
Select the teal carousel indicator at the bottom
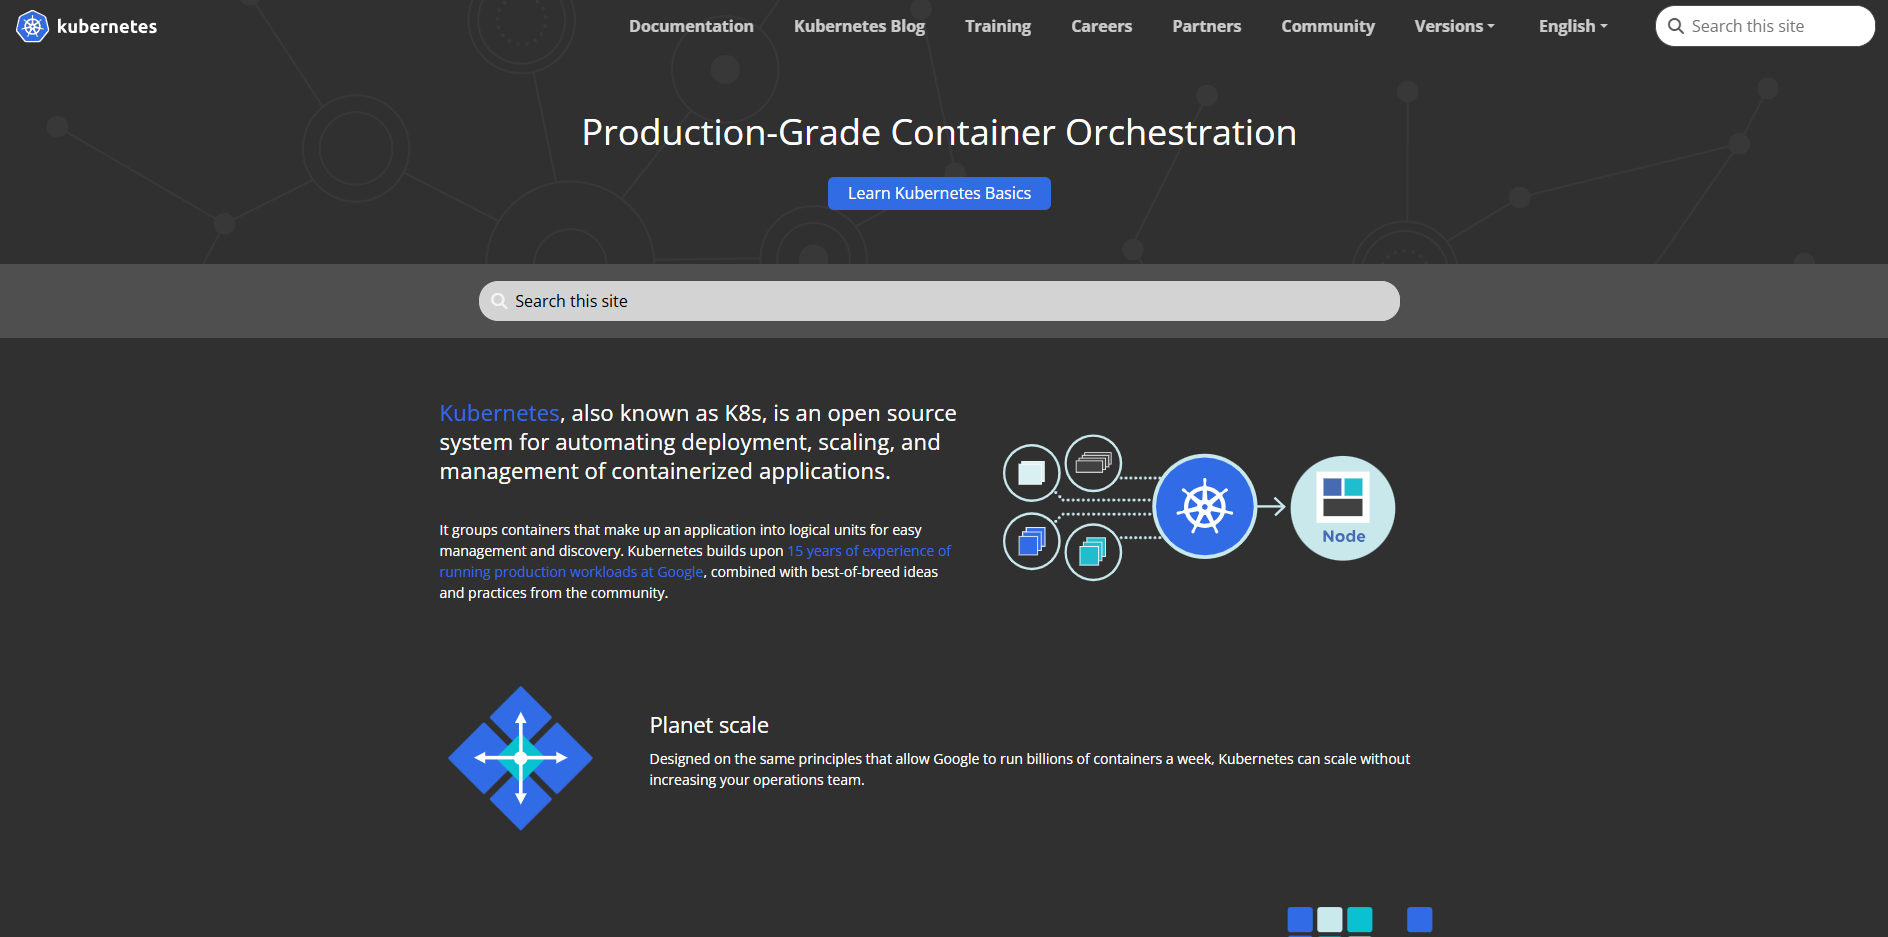1360,919
